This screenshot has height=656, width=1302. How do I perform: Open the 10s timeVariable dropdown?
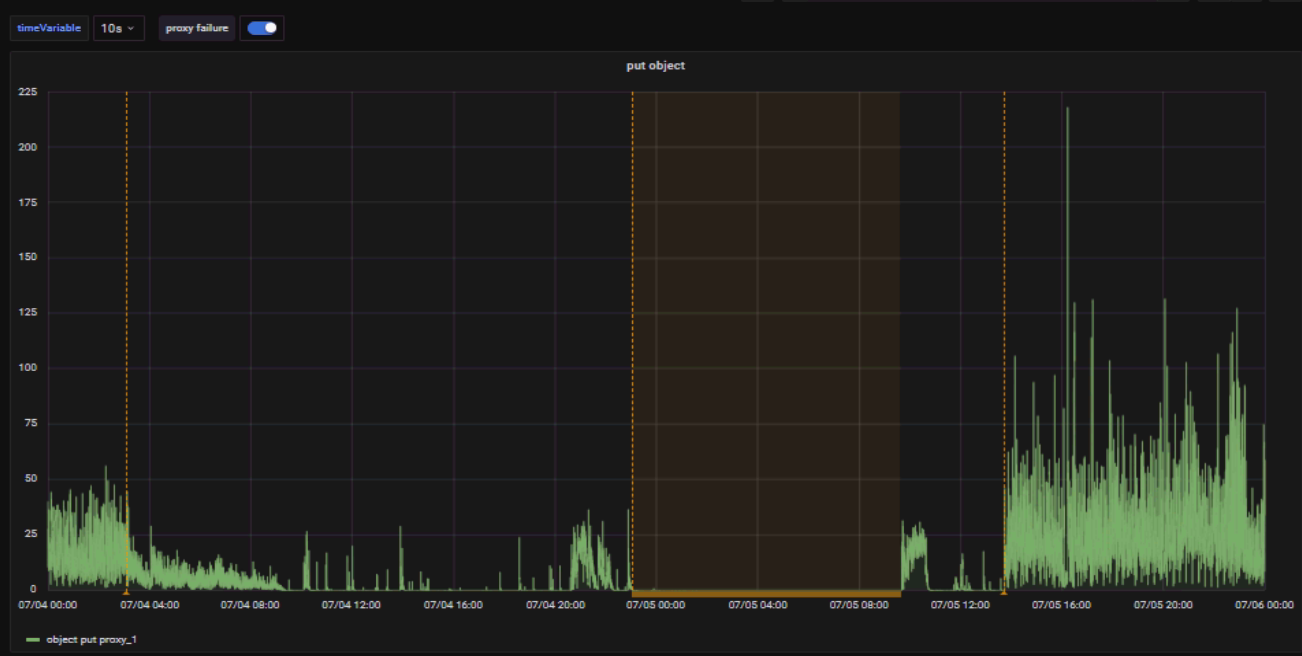pos(119,28)
